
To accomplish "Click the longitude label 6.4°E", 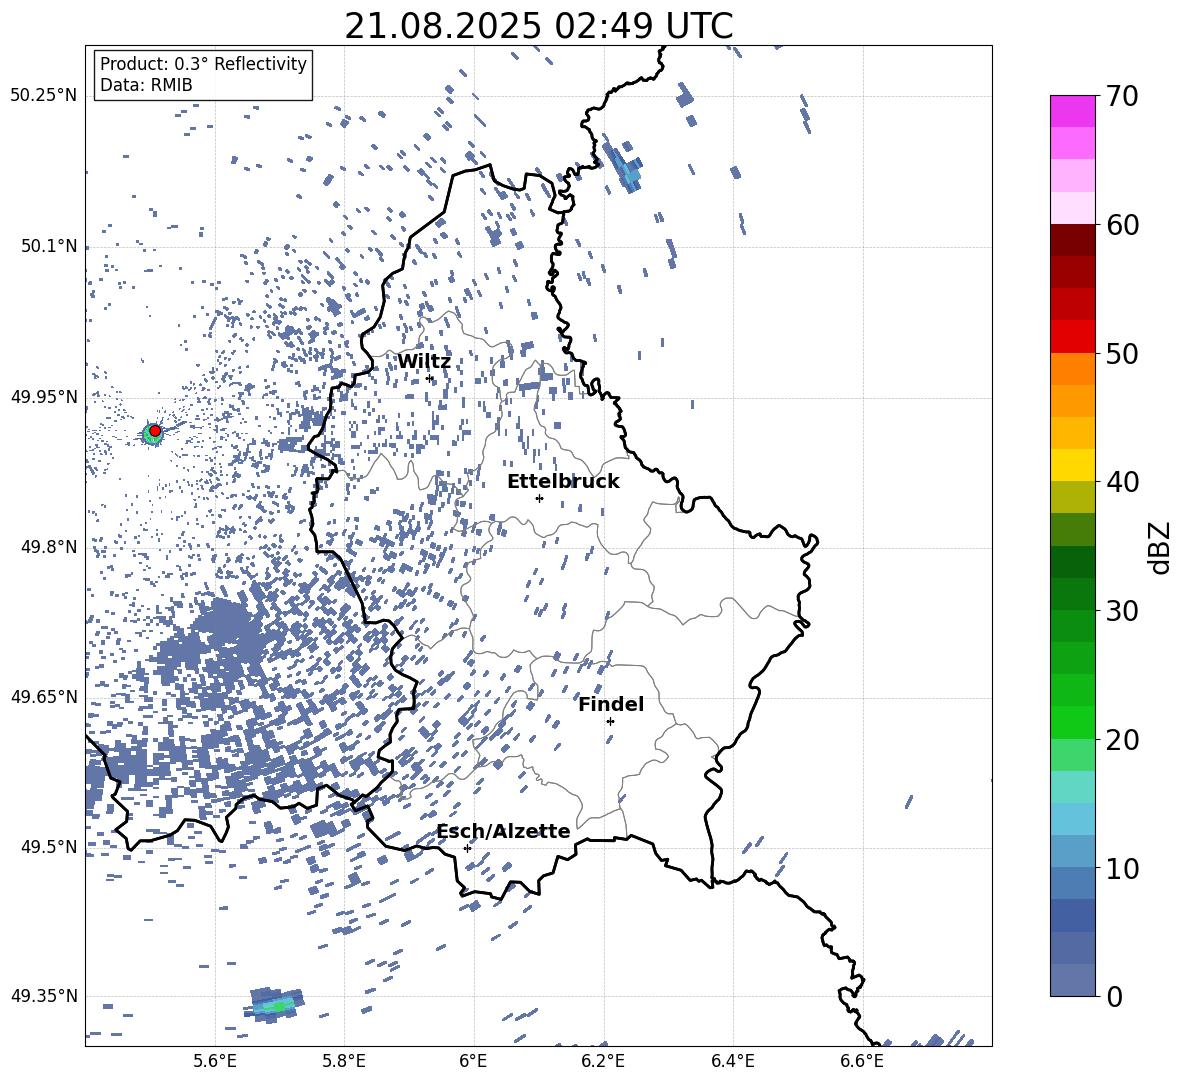I will click(x=733, y=1061).
